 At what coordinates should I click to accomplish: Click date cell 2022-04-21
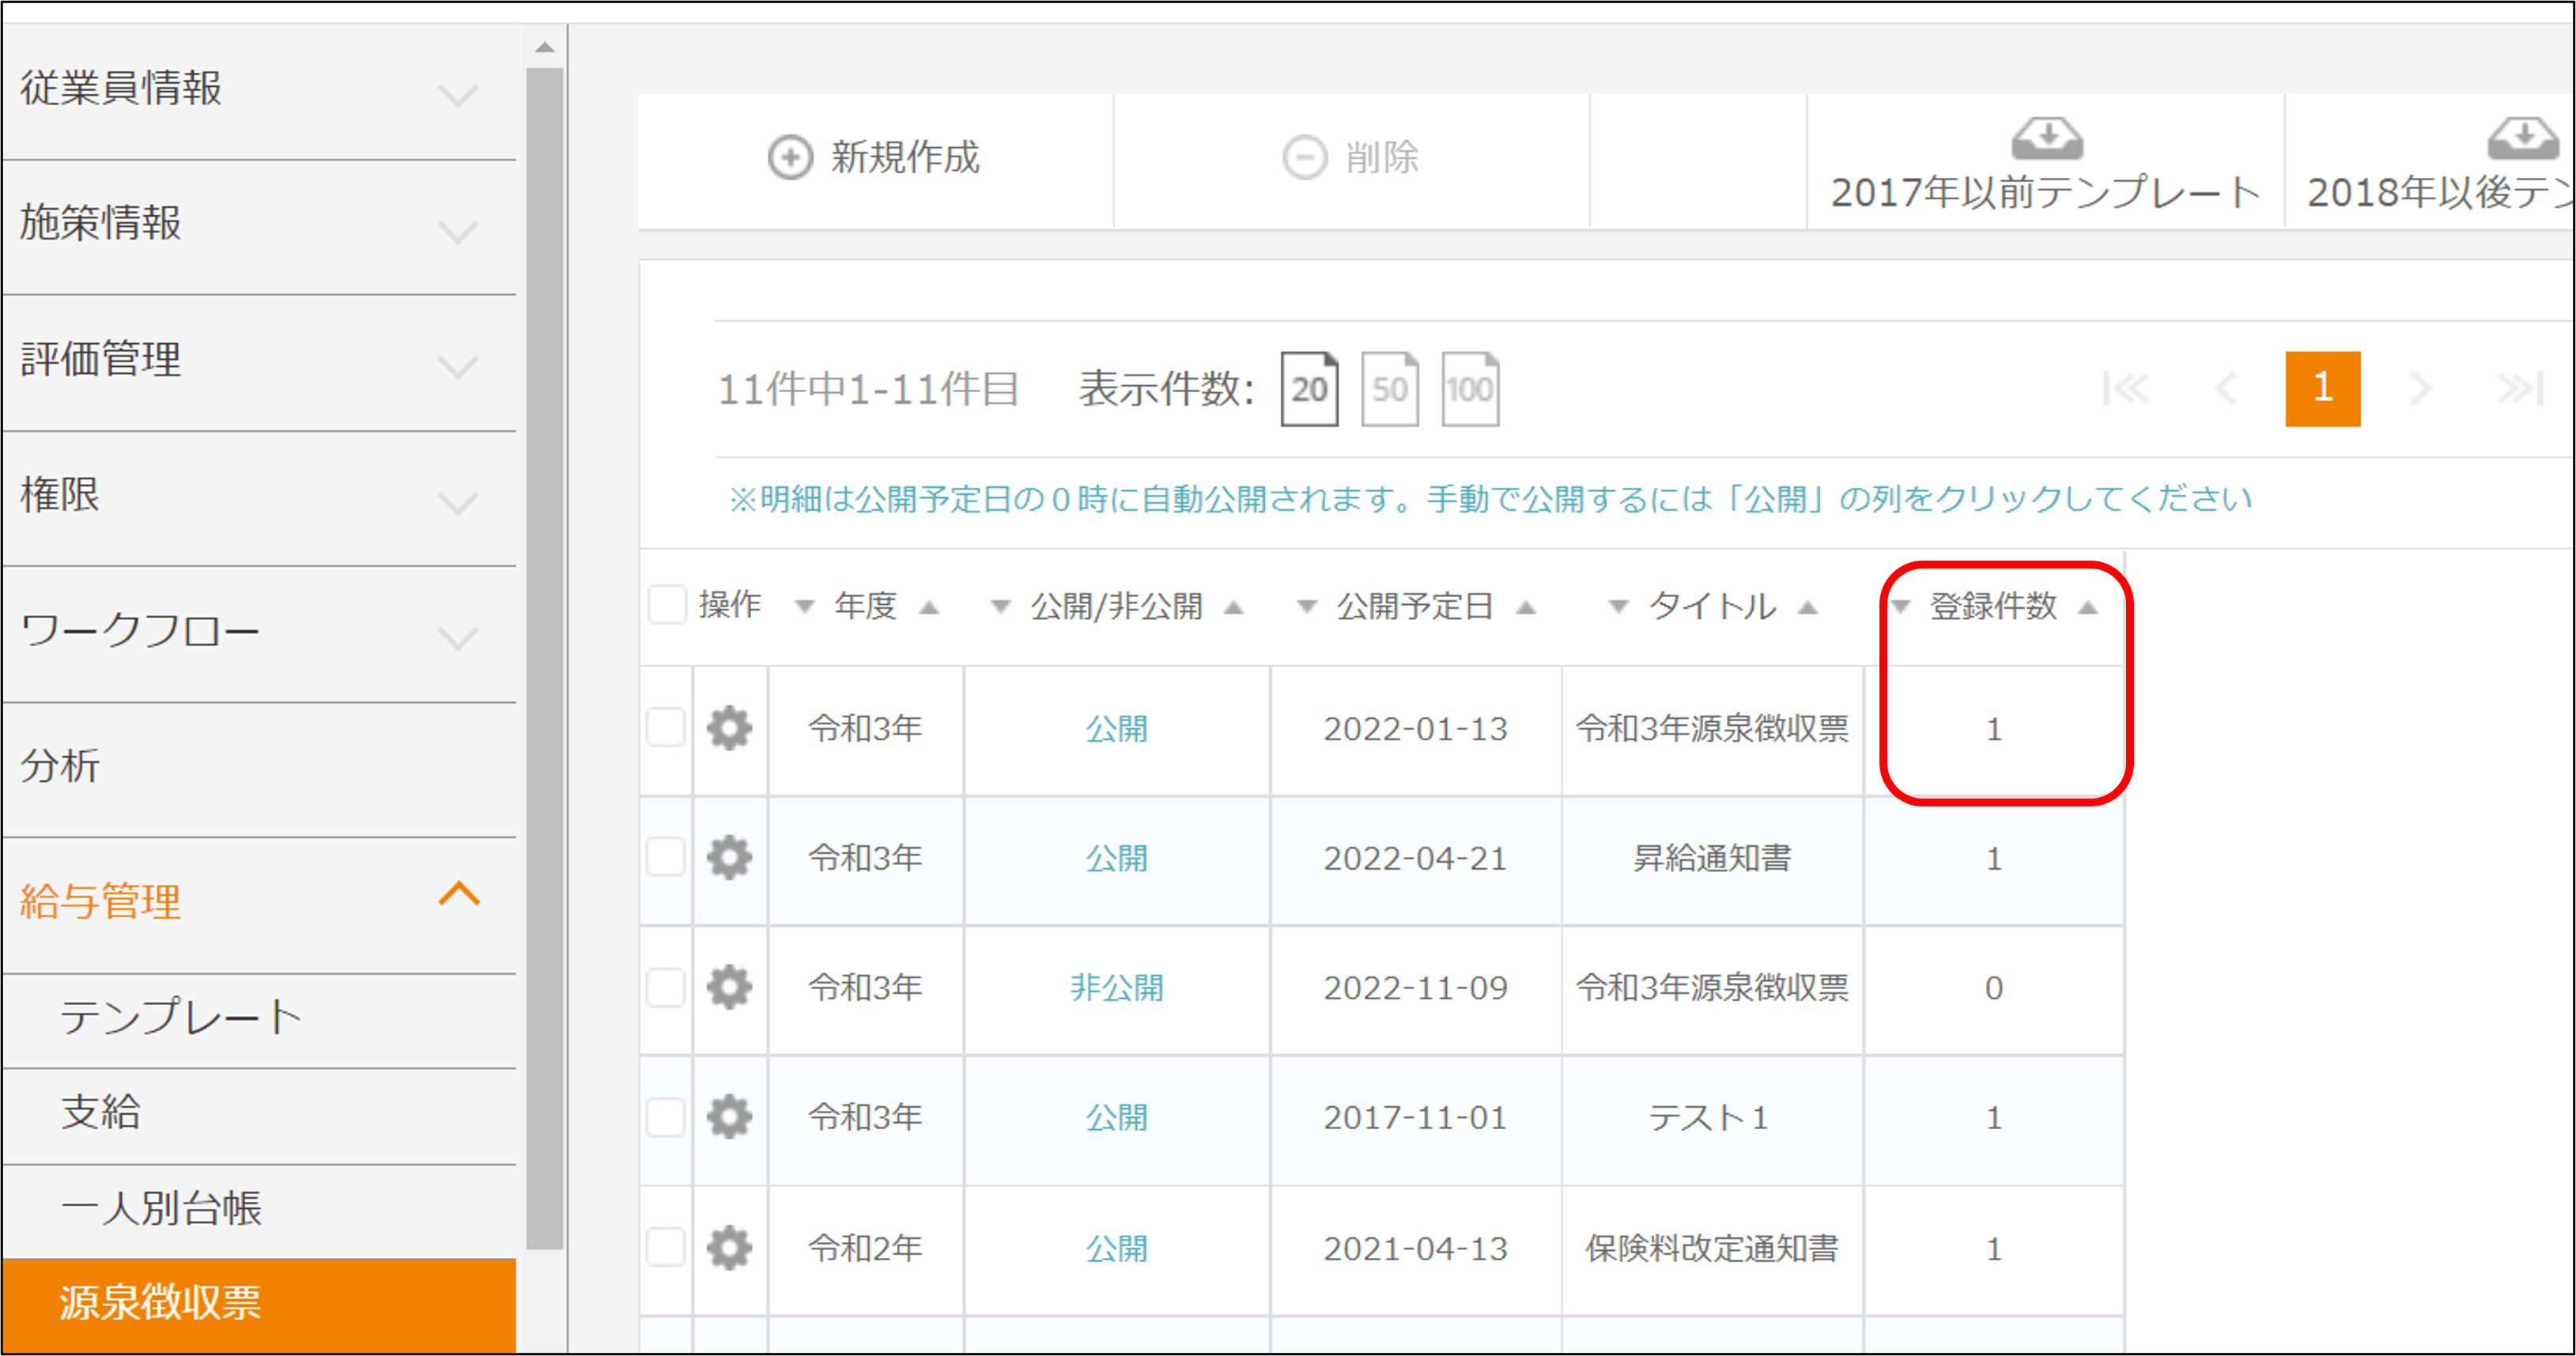click(x=1415, y=859)
